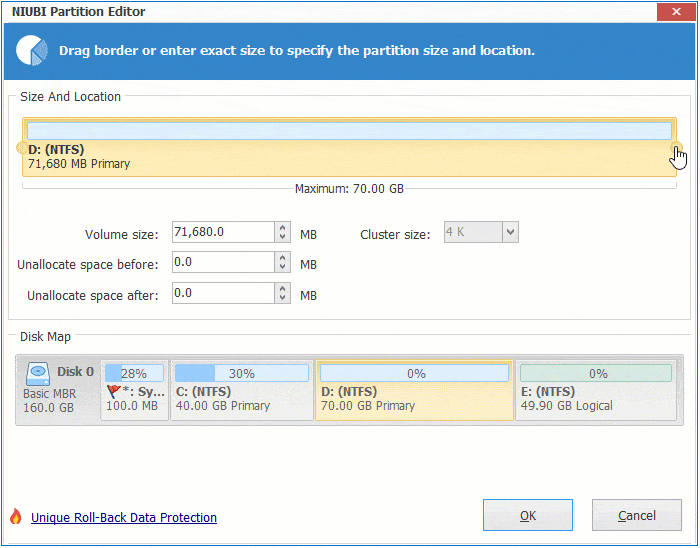Decrease Unallocate space after value

282,299
